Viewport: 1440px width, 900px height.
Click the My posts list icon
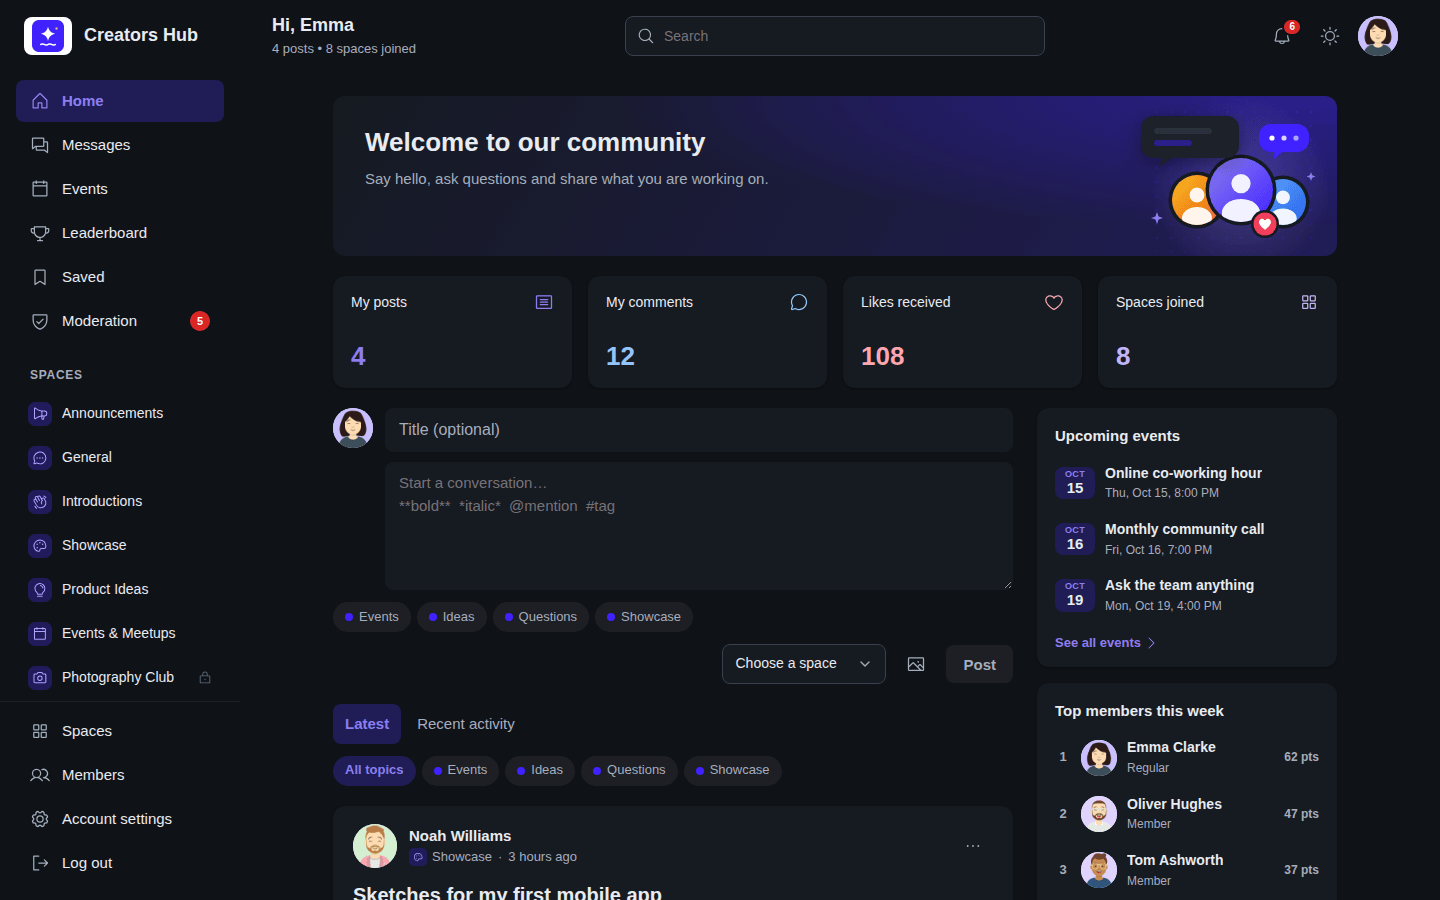tap(544, 302)
